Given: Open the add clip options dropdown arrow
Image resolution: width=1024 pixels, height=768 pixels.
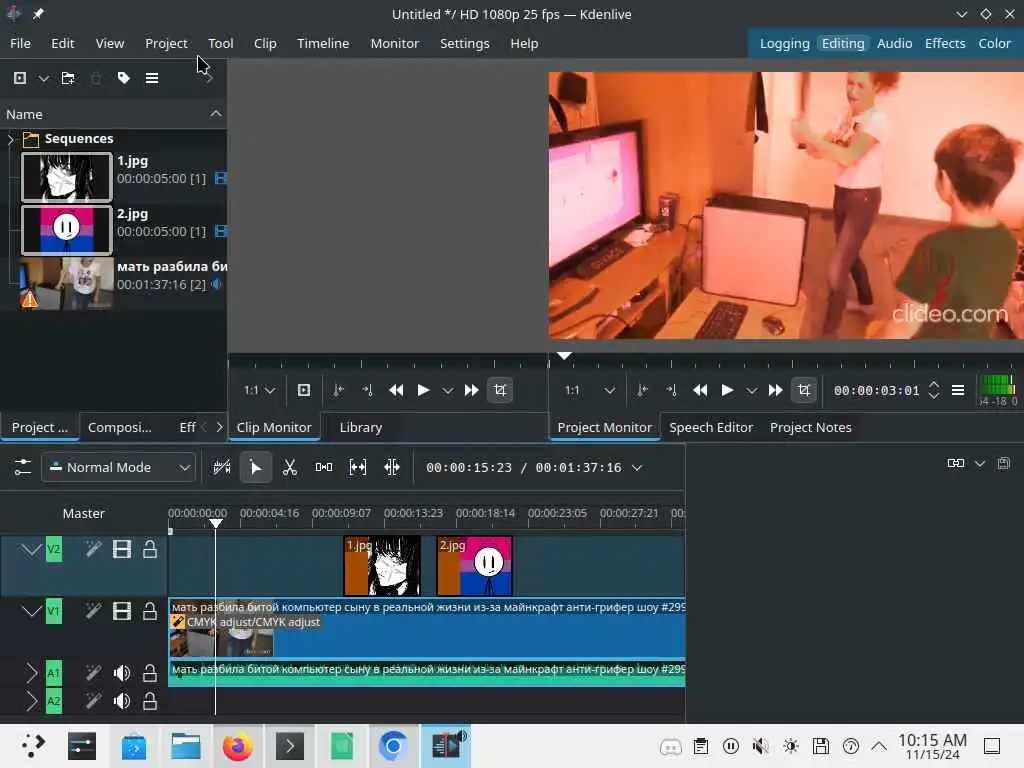Looking at the screenshot, I should pos(44,79).
